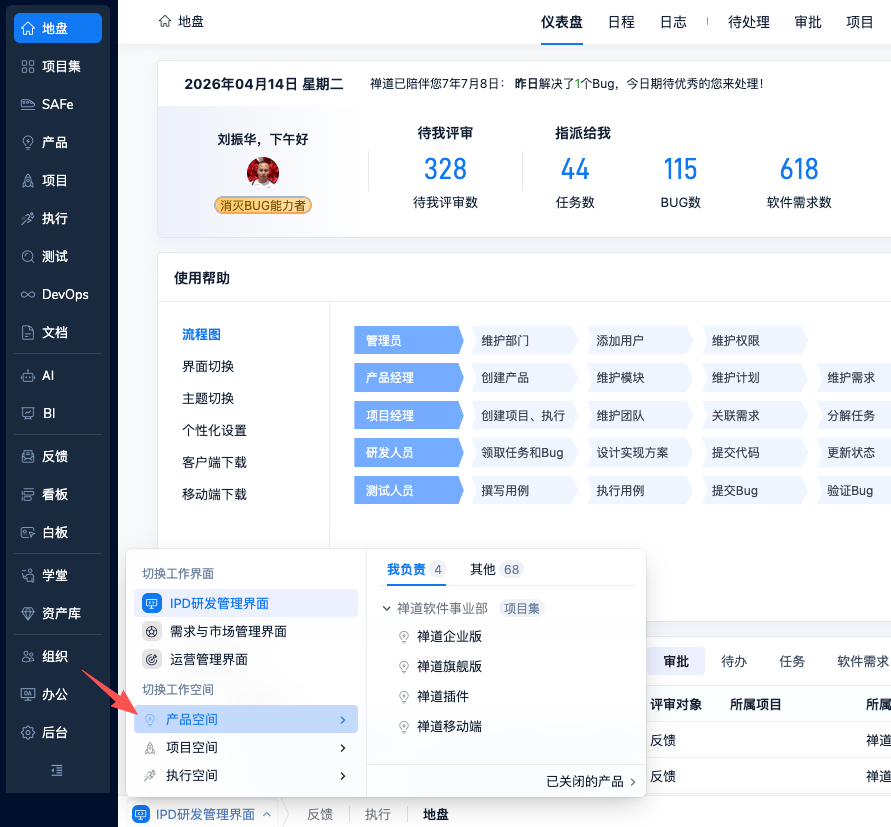The image size is (891, 827).
Task: Expand 项目空间 submenu
Action: point(246,747)
